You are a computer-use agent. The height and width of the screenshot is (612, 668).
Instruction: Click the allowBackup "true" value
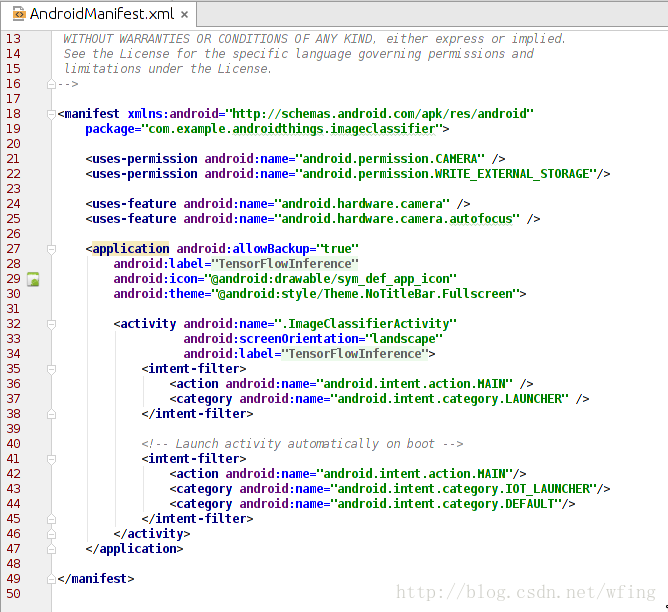338,249
